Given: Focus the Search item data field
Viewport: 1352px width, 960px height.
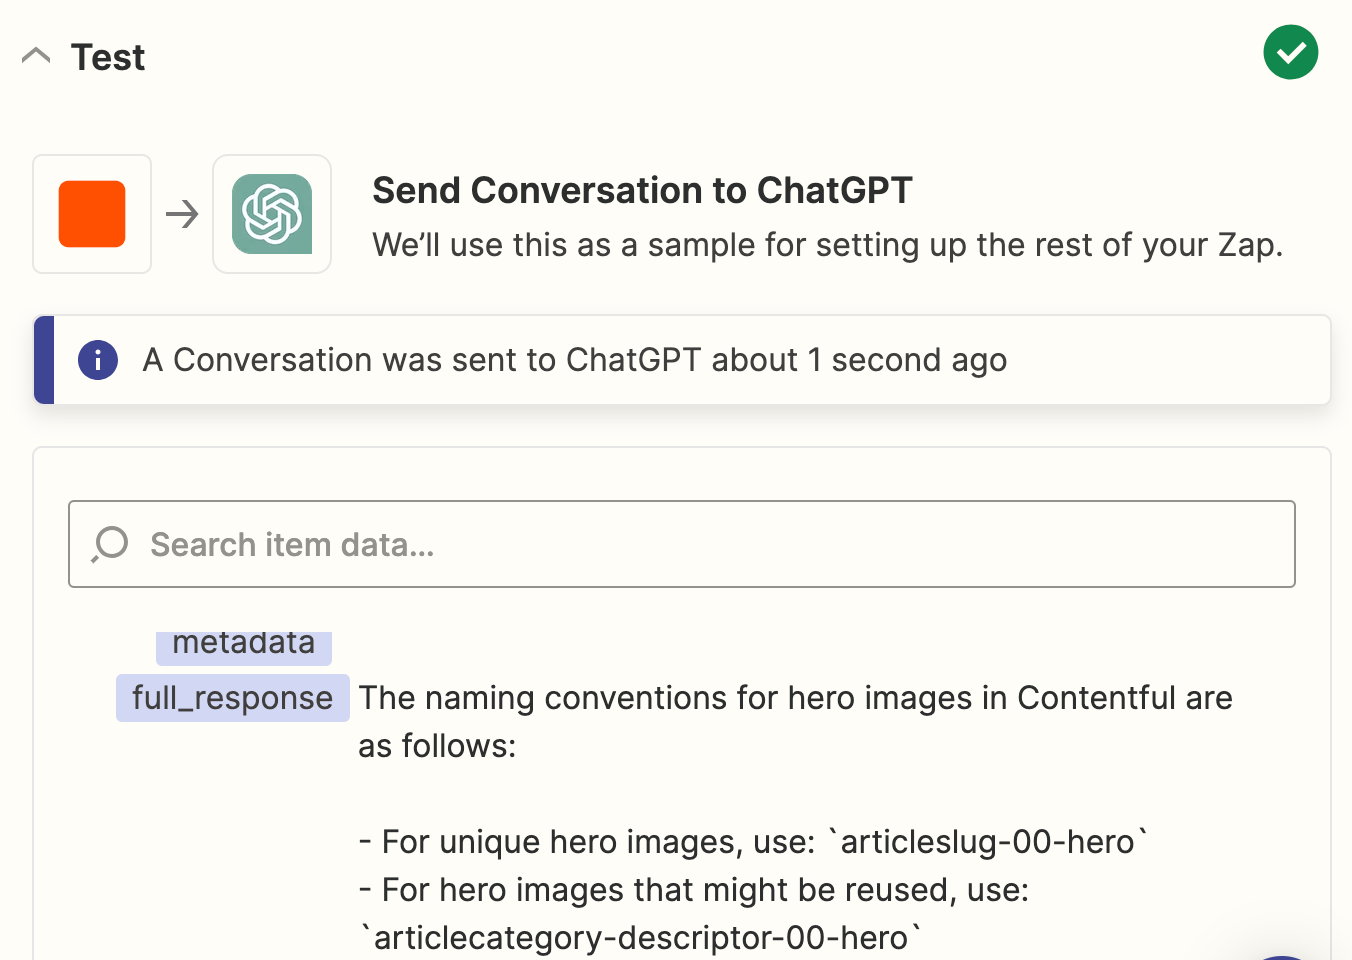Looking at the screenshot, I should click(x=700, y=544).
